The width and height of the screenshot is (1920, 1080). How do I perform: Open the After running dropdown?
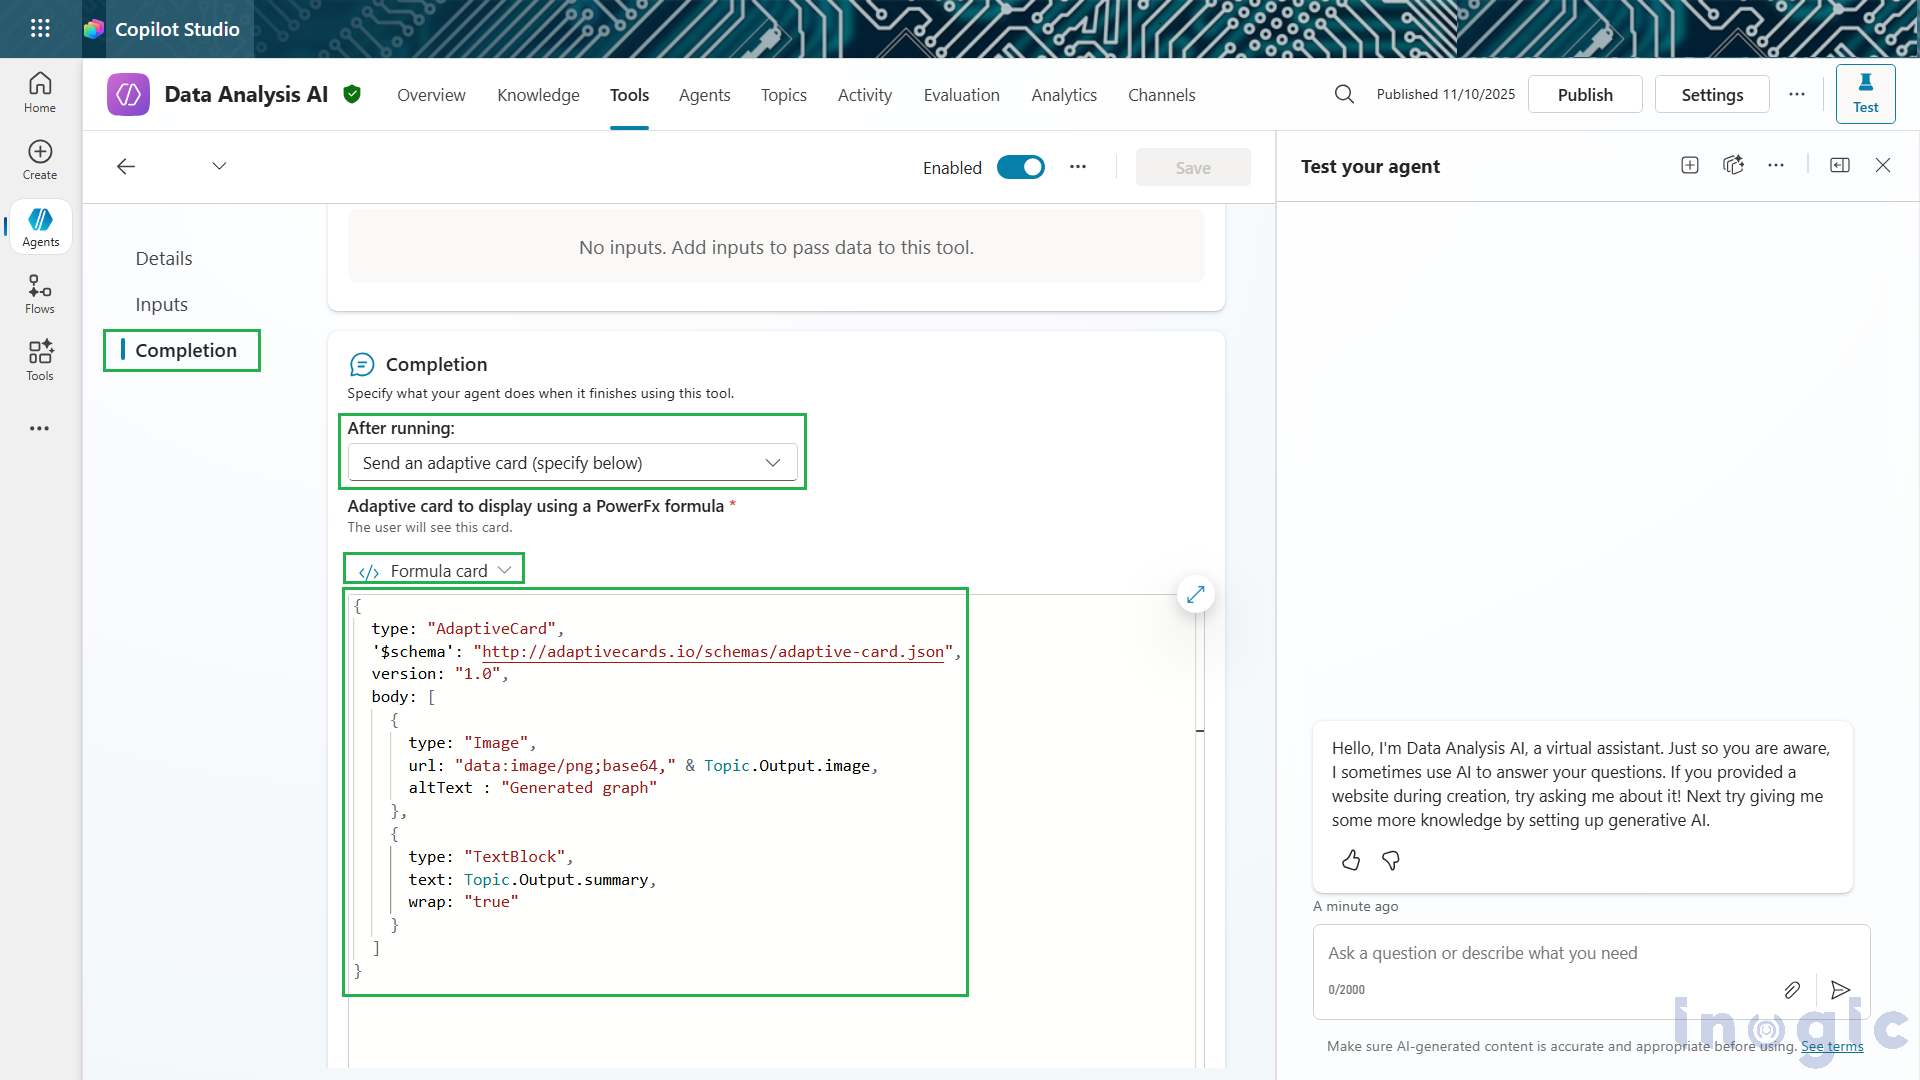pyautogui.click(x=572, y=462)
